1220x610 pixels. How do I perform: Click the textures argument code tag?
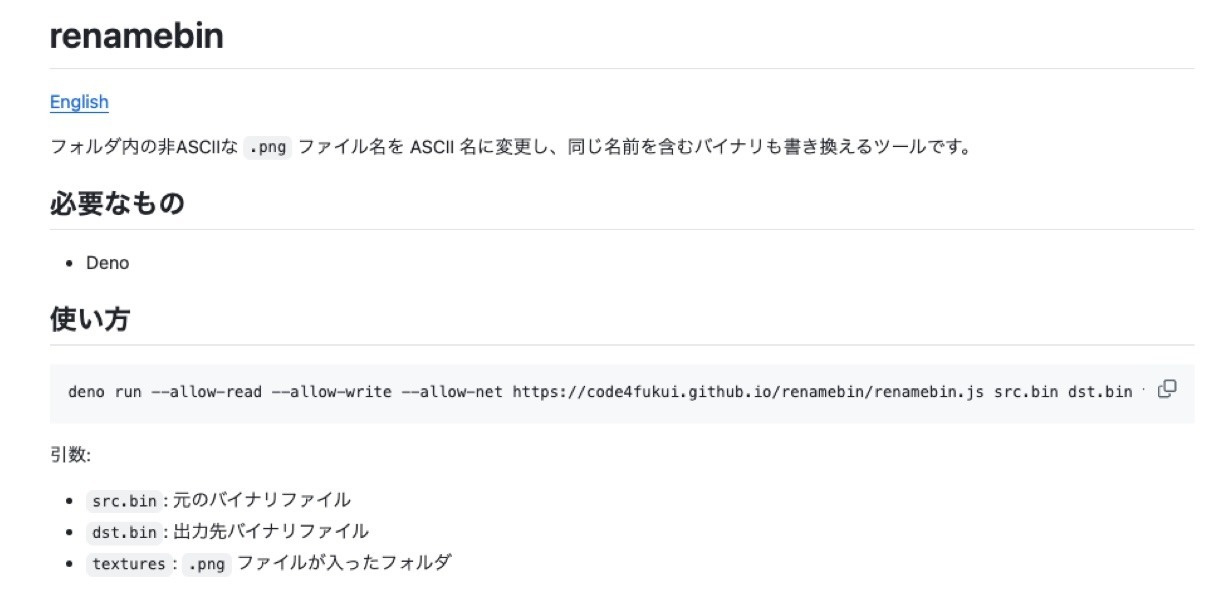point(128,564)
